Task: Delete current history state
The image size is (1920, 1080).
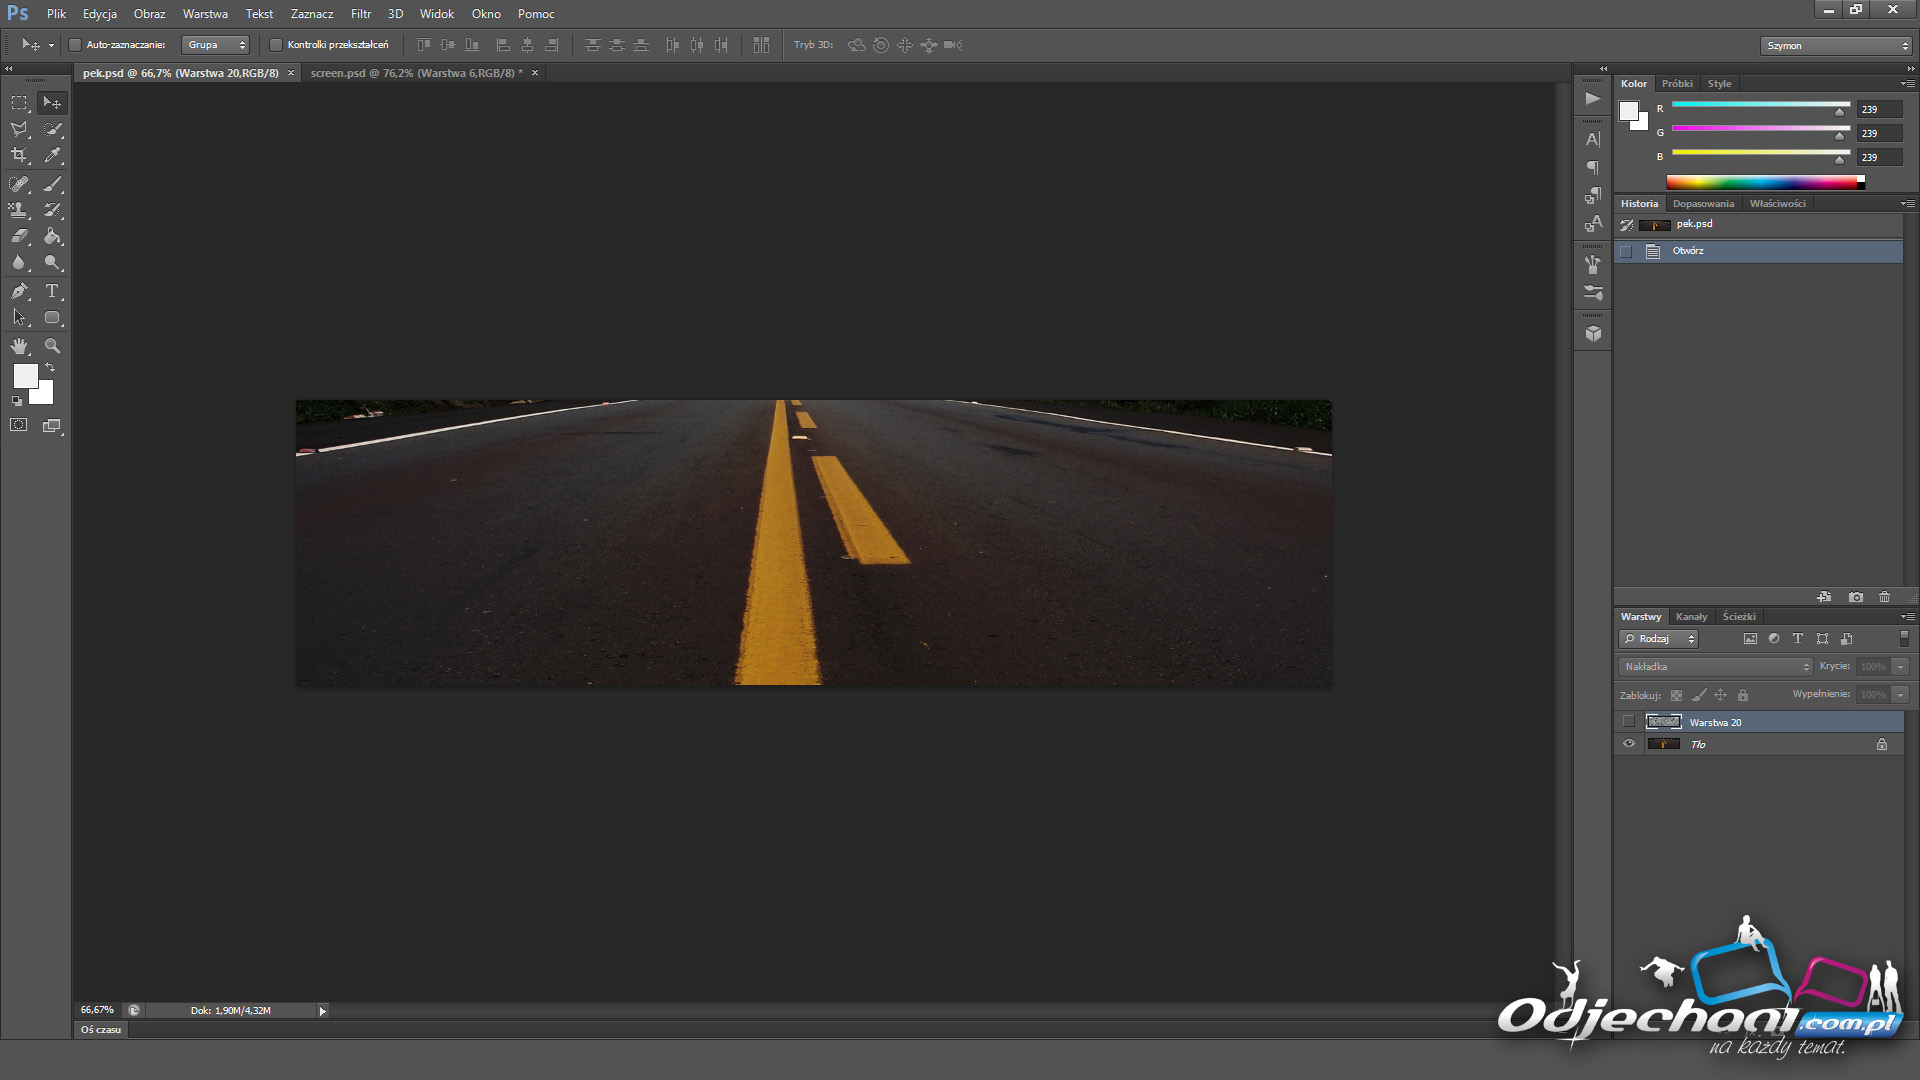Action: click(1885, 597)
